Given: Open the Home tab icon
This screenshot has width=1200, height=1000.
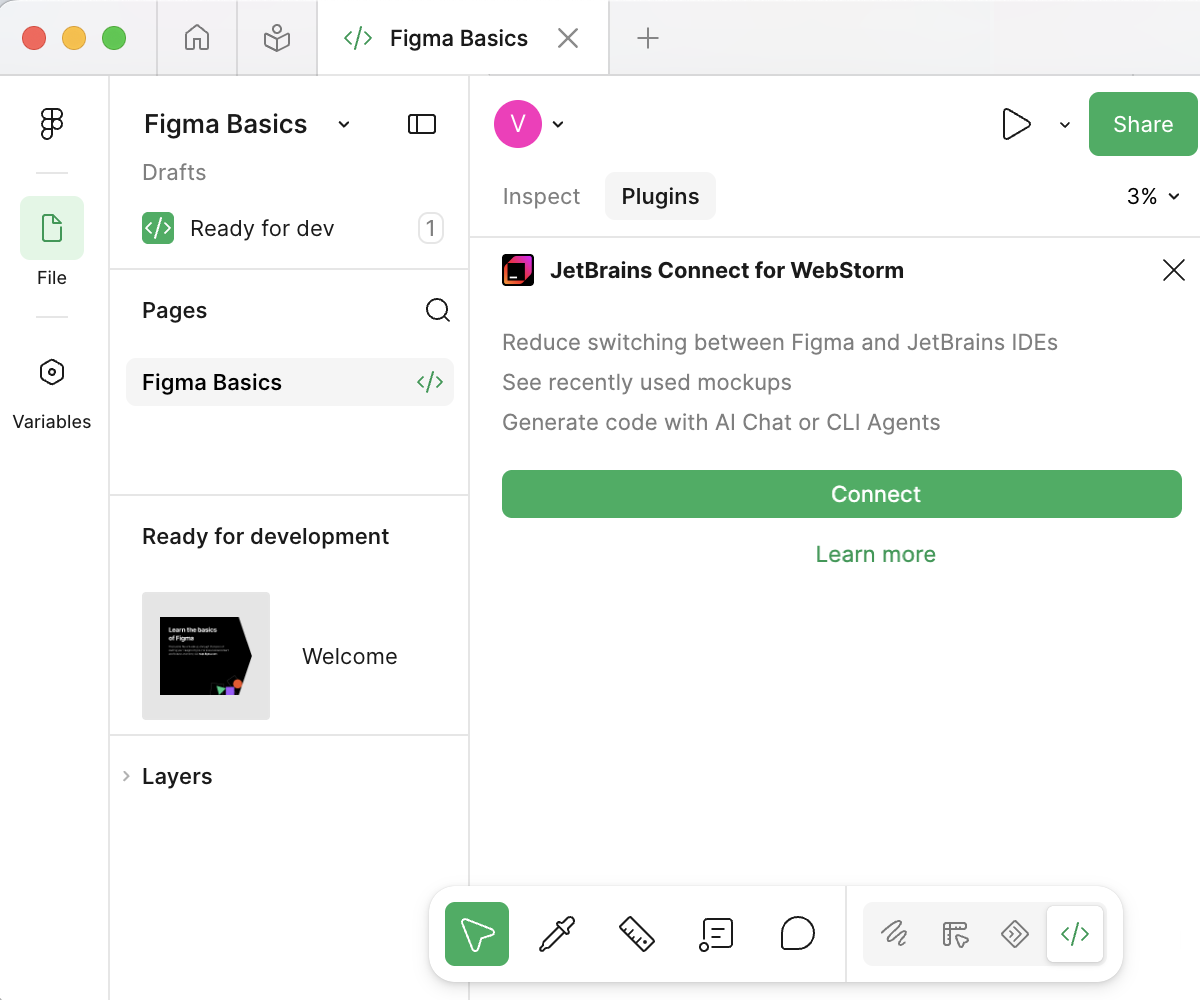Looking at the screenshot, I should (197, 38).
